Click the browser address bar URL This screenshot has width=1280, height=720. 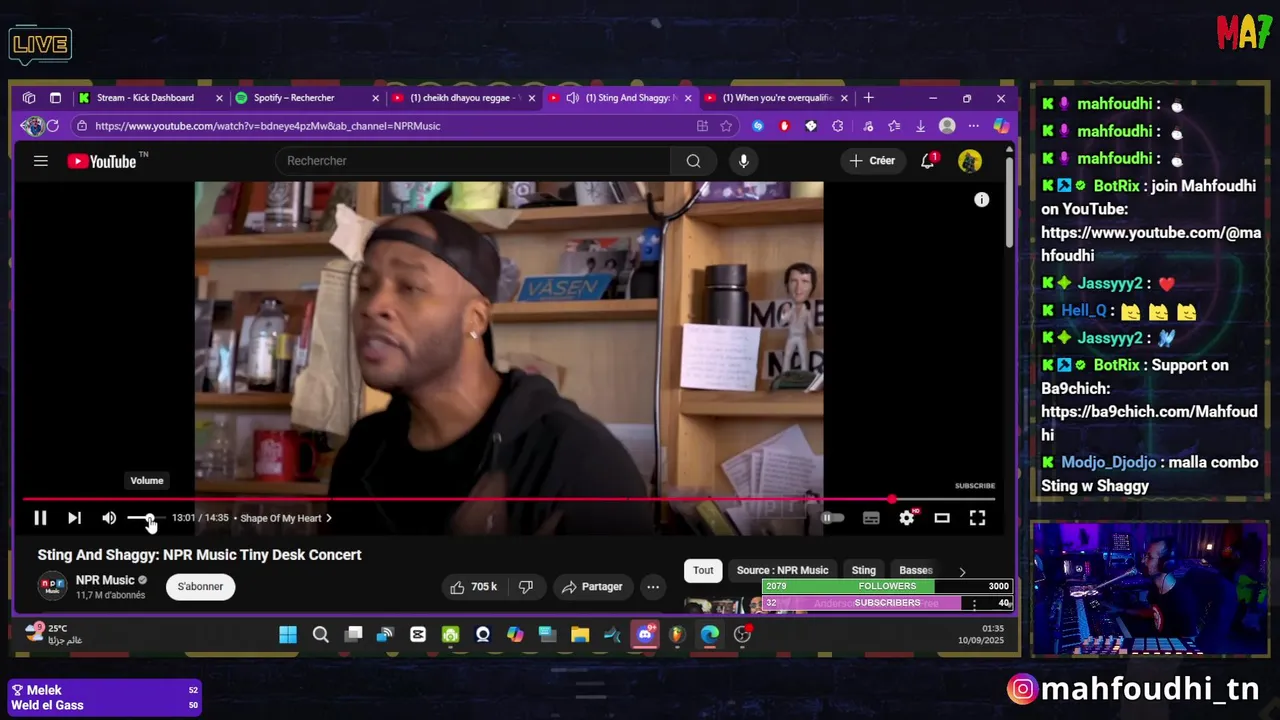point(268,126)
